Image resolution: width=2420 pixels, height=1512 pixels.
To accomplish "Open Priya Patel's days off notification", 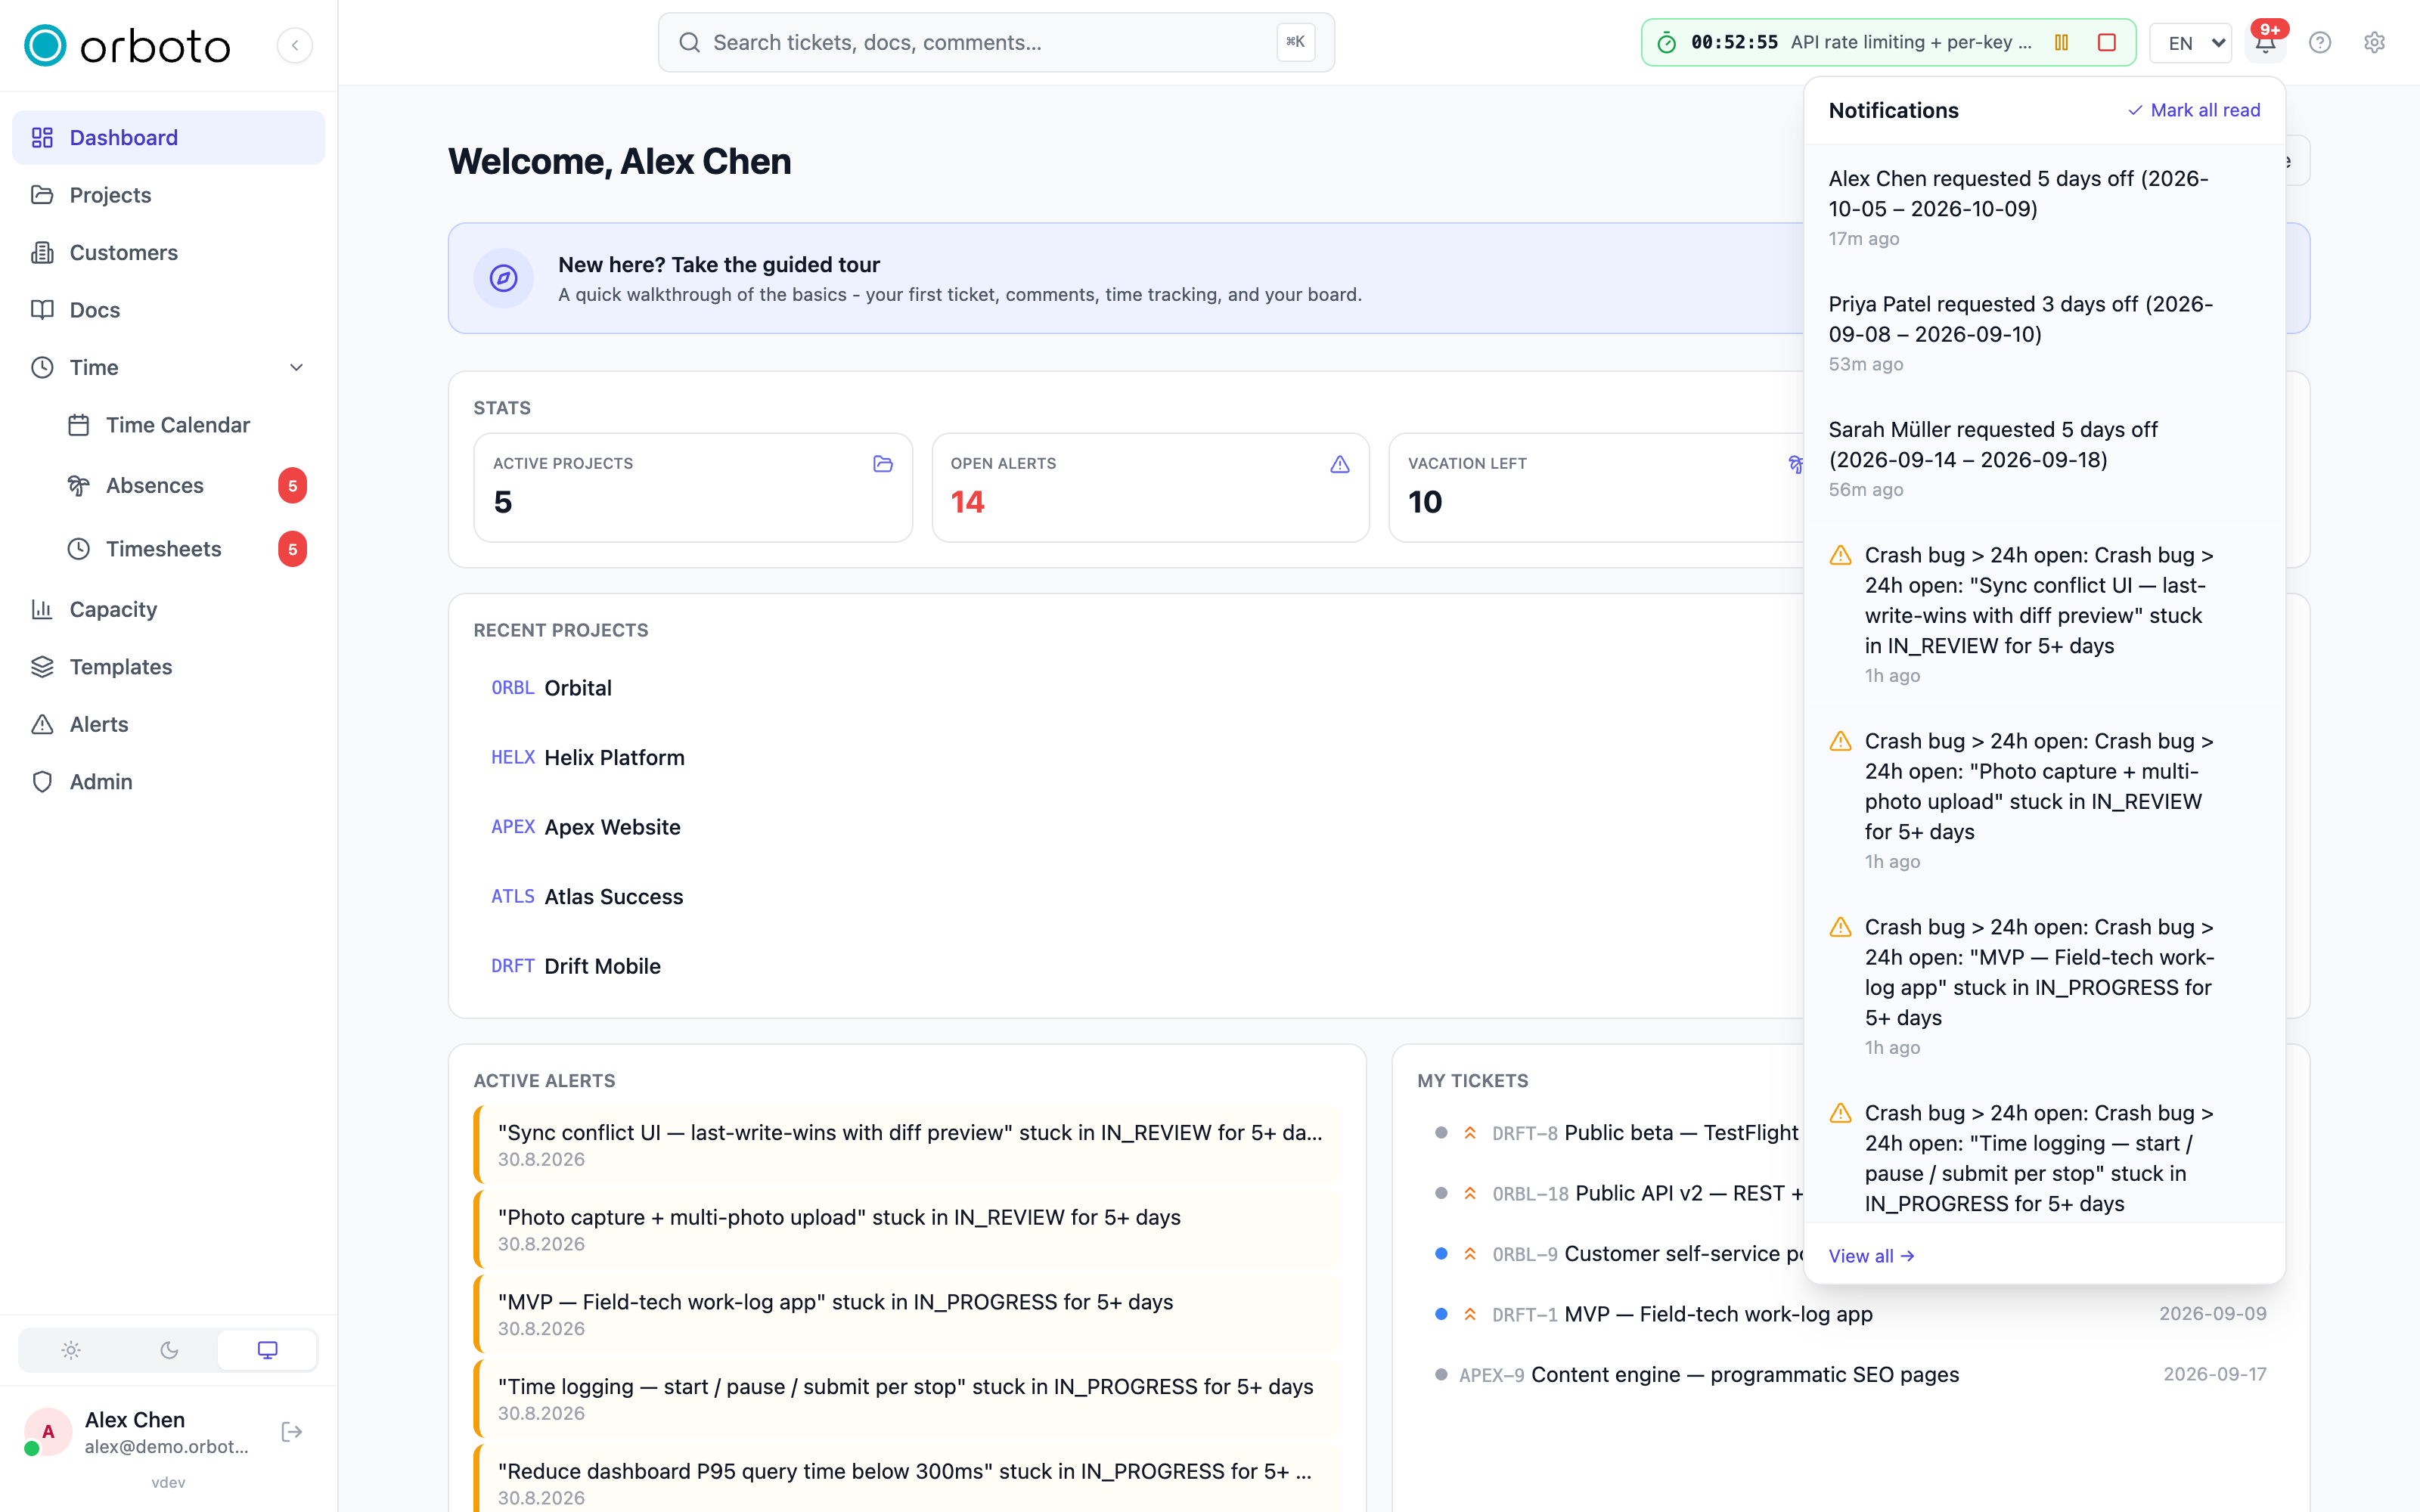I will pos(2044,334).
